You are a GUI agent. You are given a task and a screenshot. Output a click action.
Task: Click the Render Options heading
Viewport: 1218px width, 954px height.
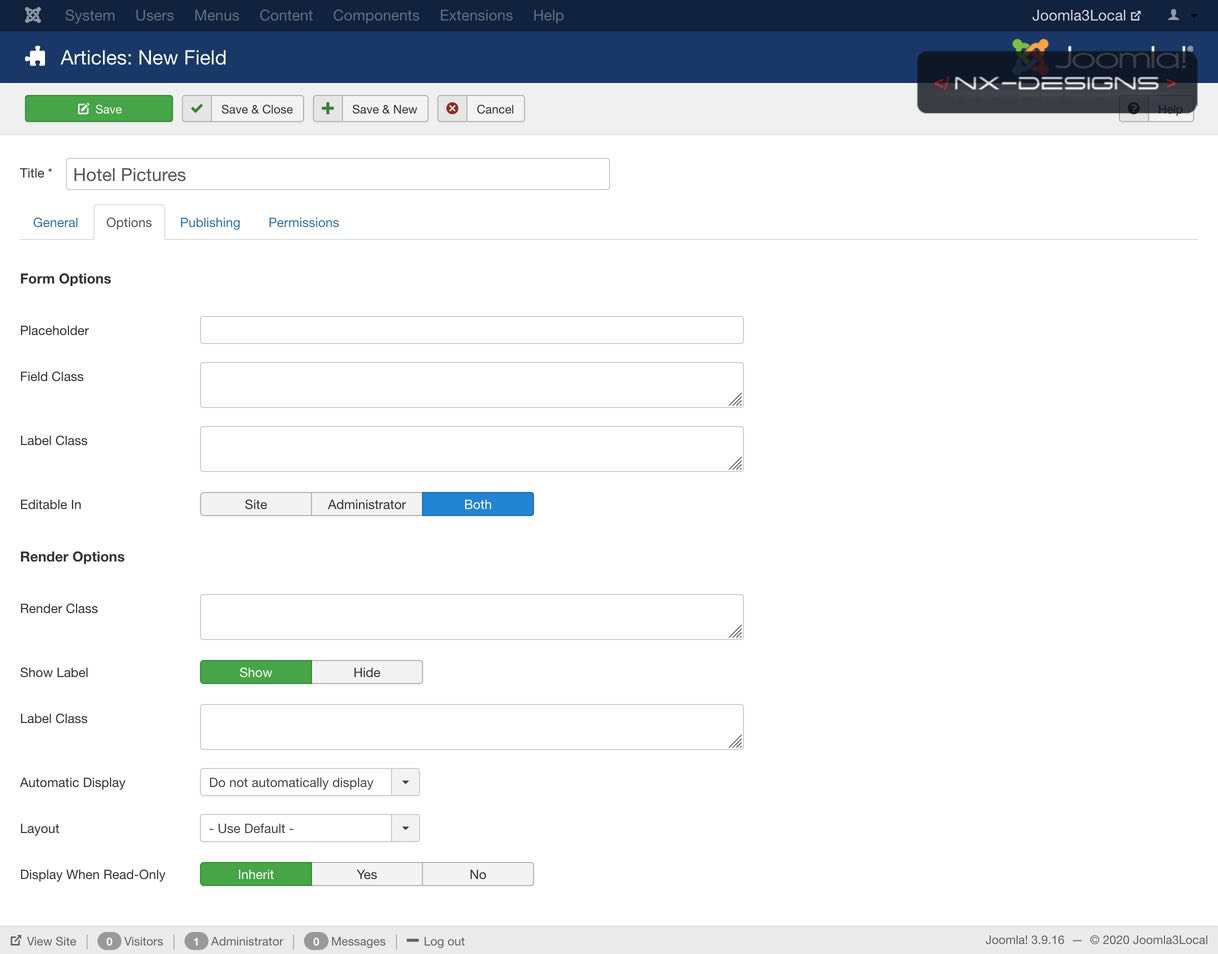tap(72, 556)
